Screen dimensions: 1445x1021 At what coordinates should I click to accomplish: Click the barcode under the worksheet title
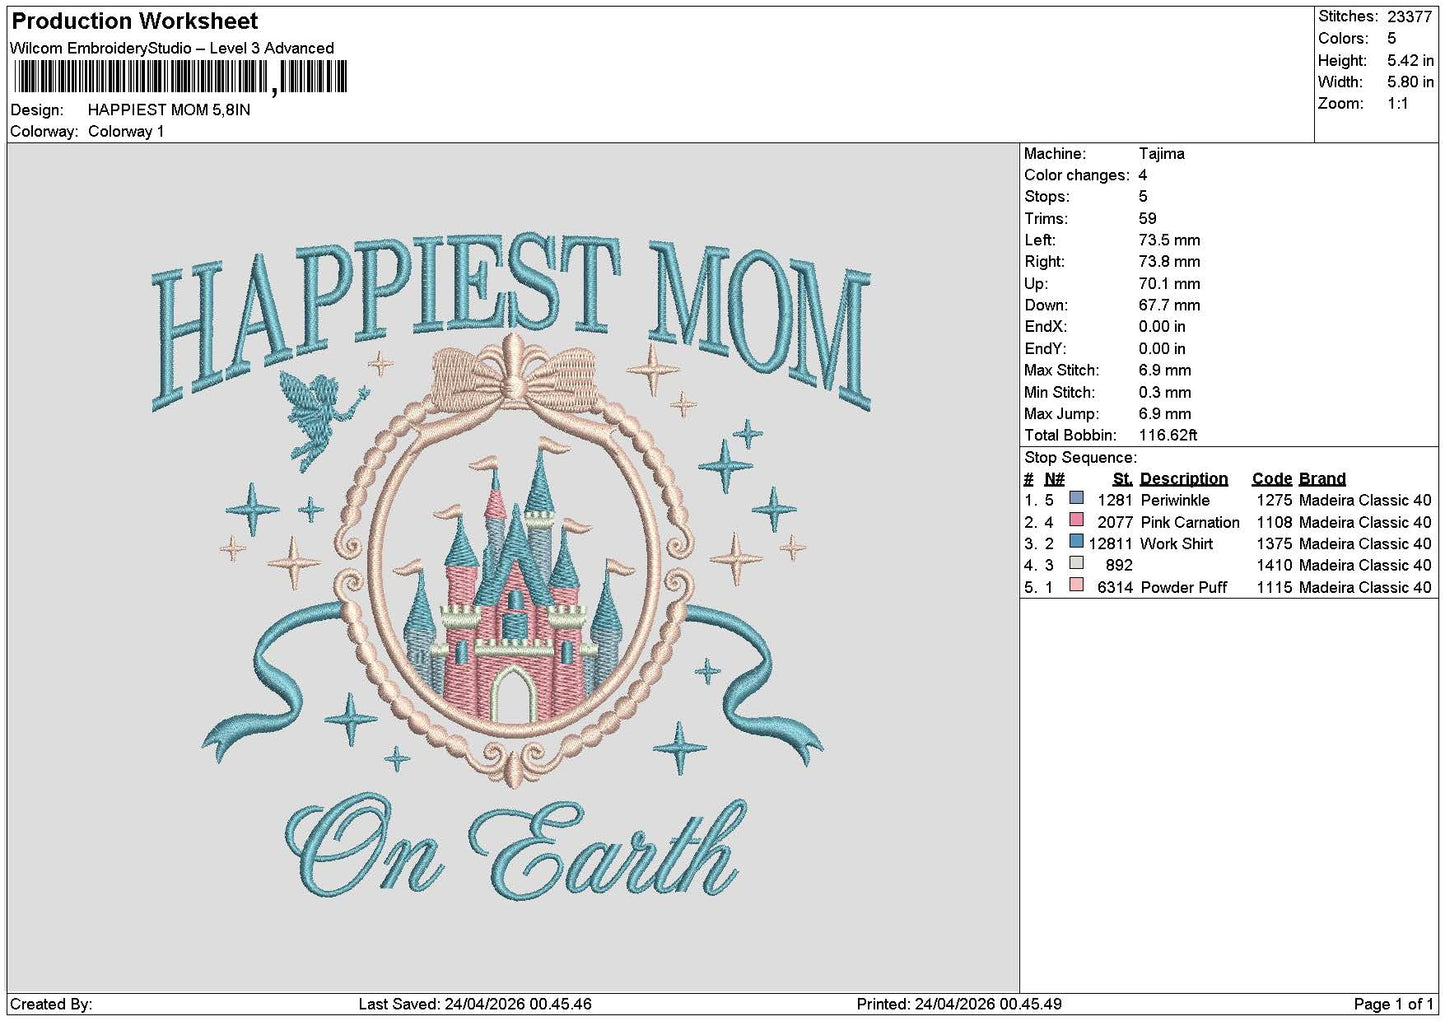[x=181, y=77]
